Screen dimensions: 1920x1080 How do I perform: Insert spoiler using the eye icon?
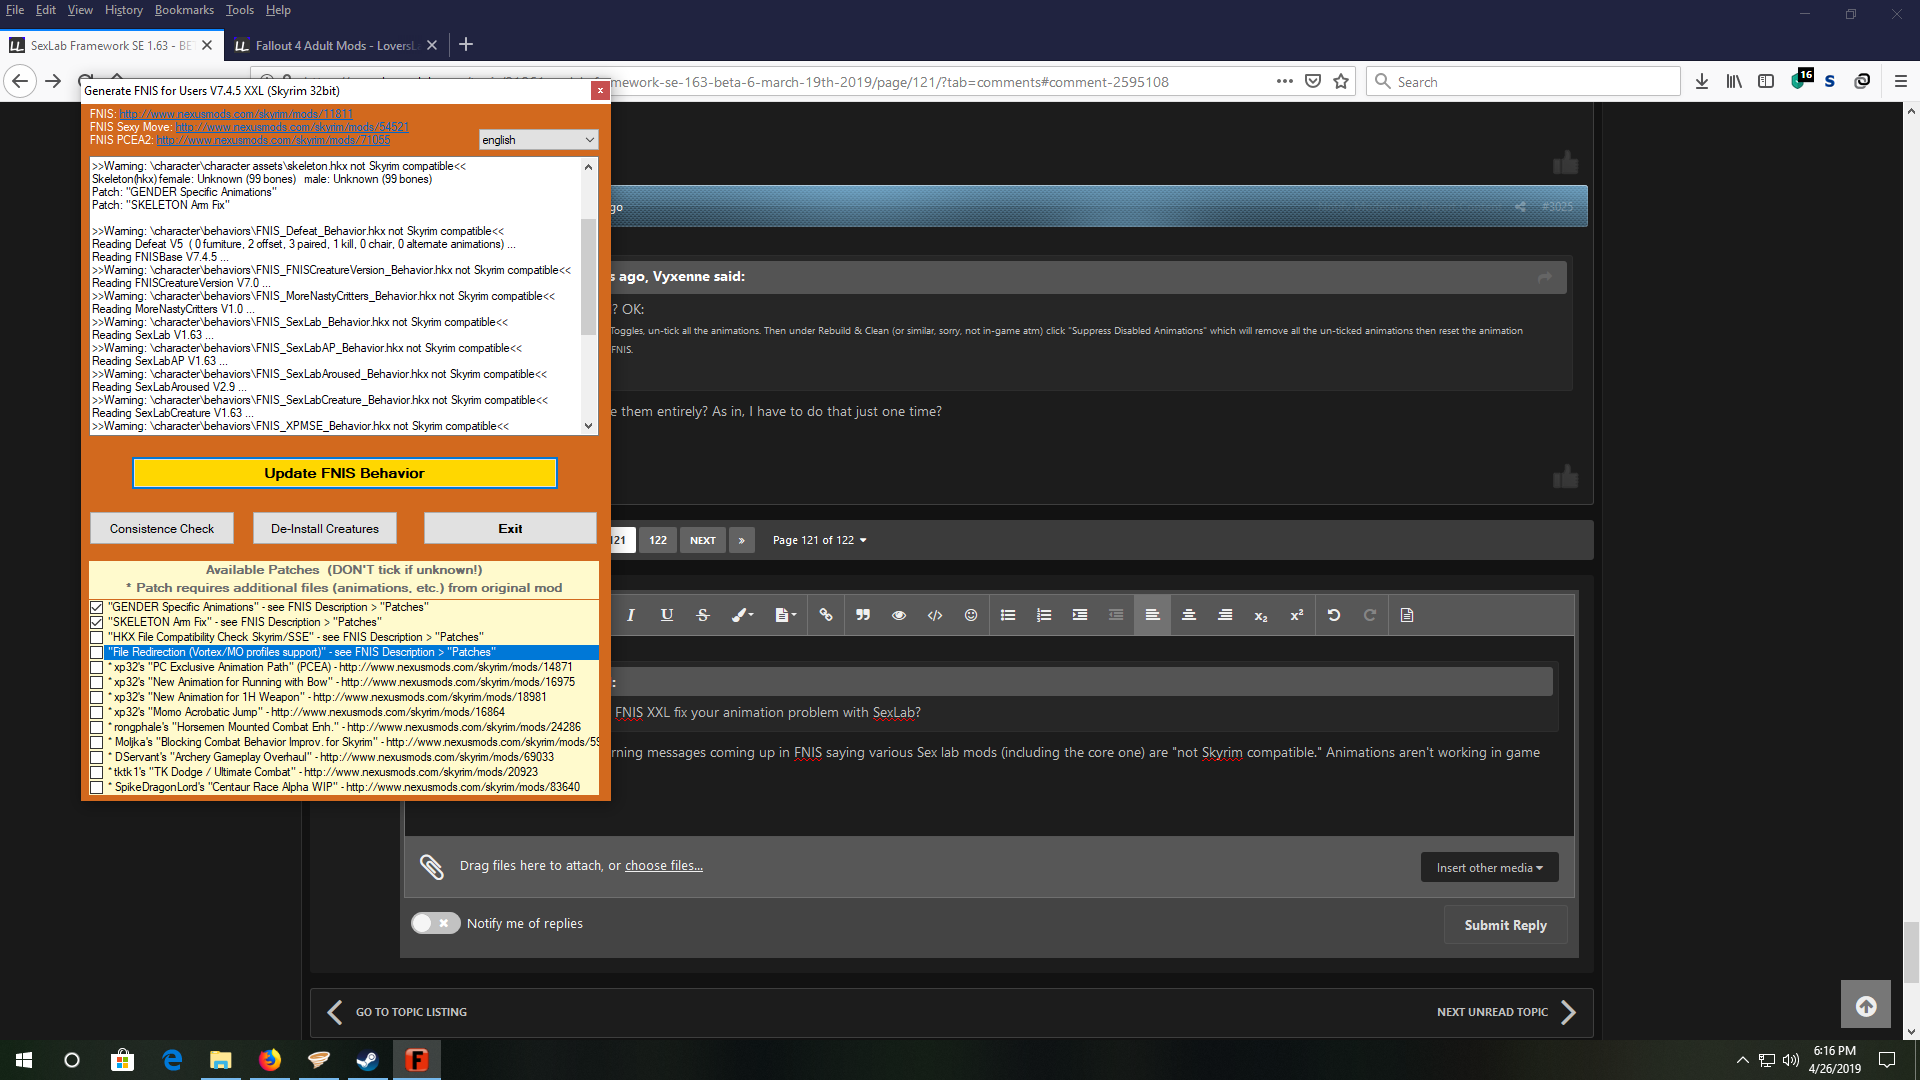[x=899, y=615]
